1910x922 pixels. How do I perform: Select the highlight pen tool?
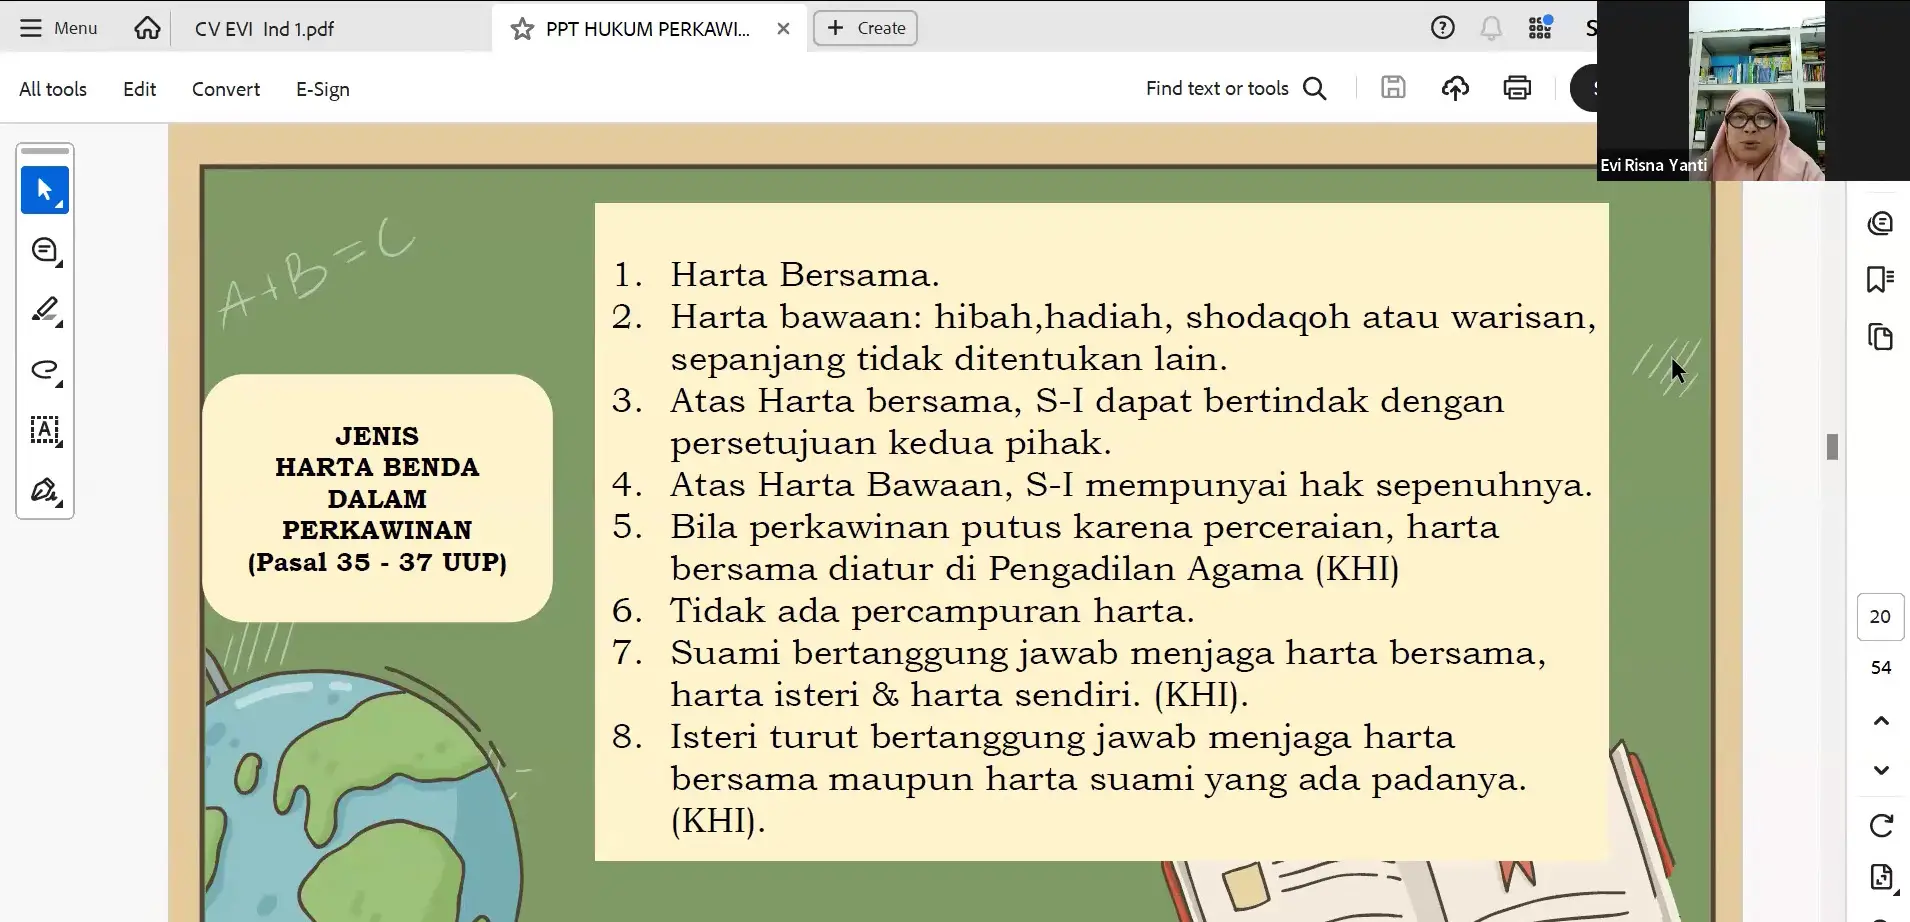point(45,311)
